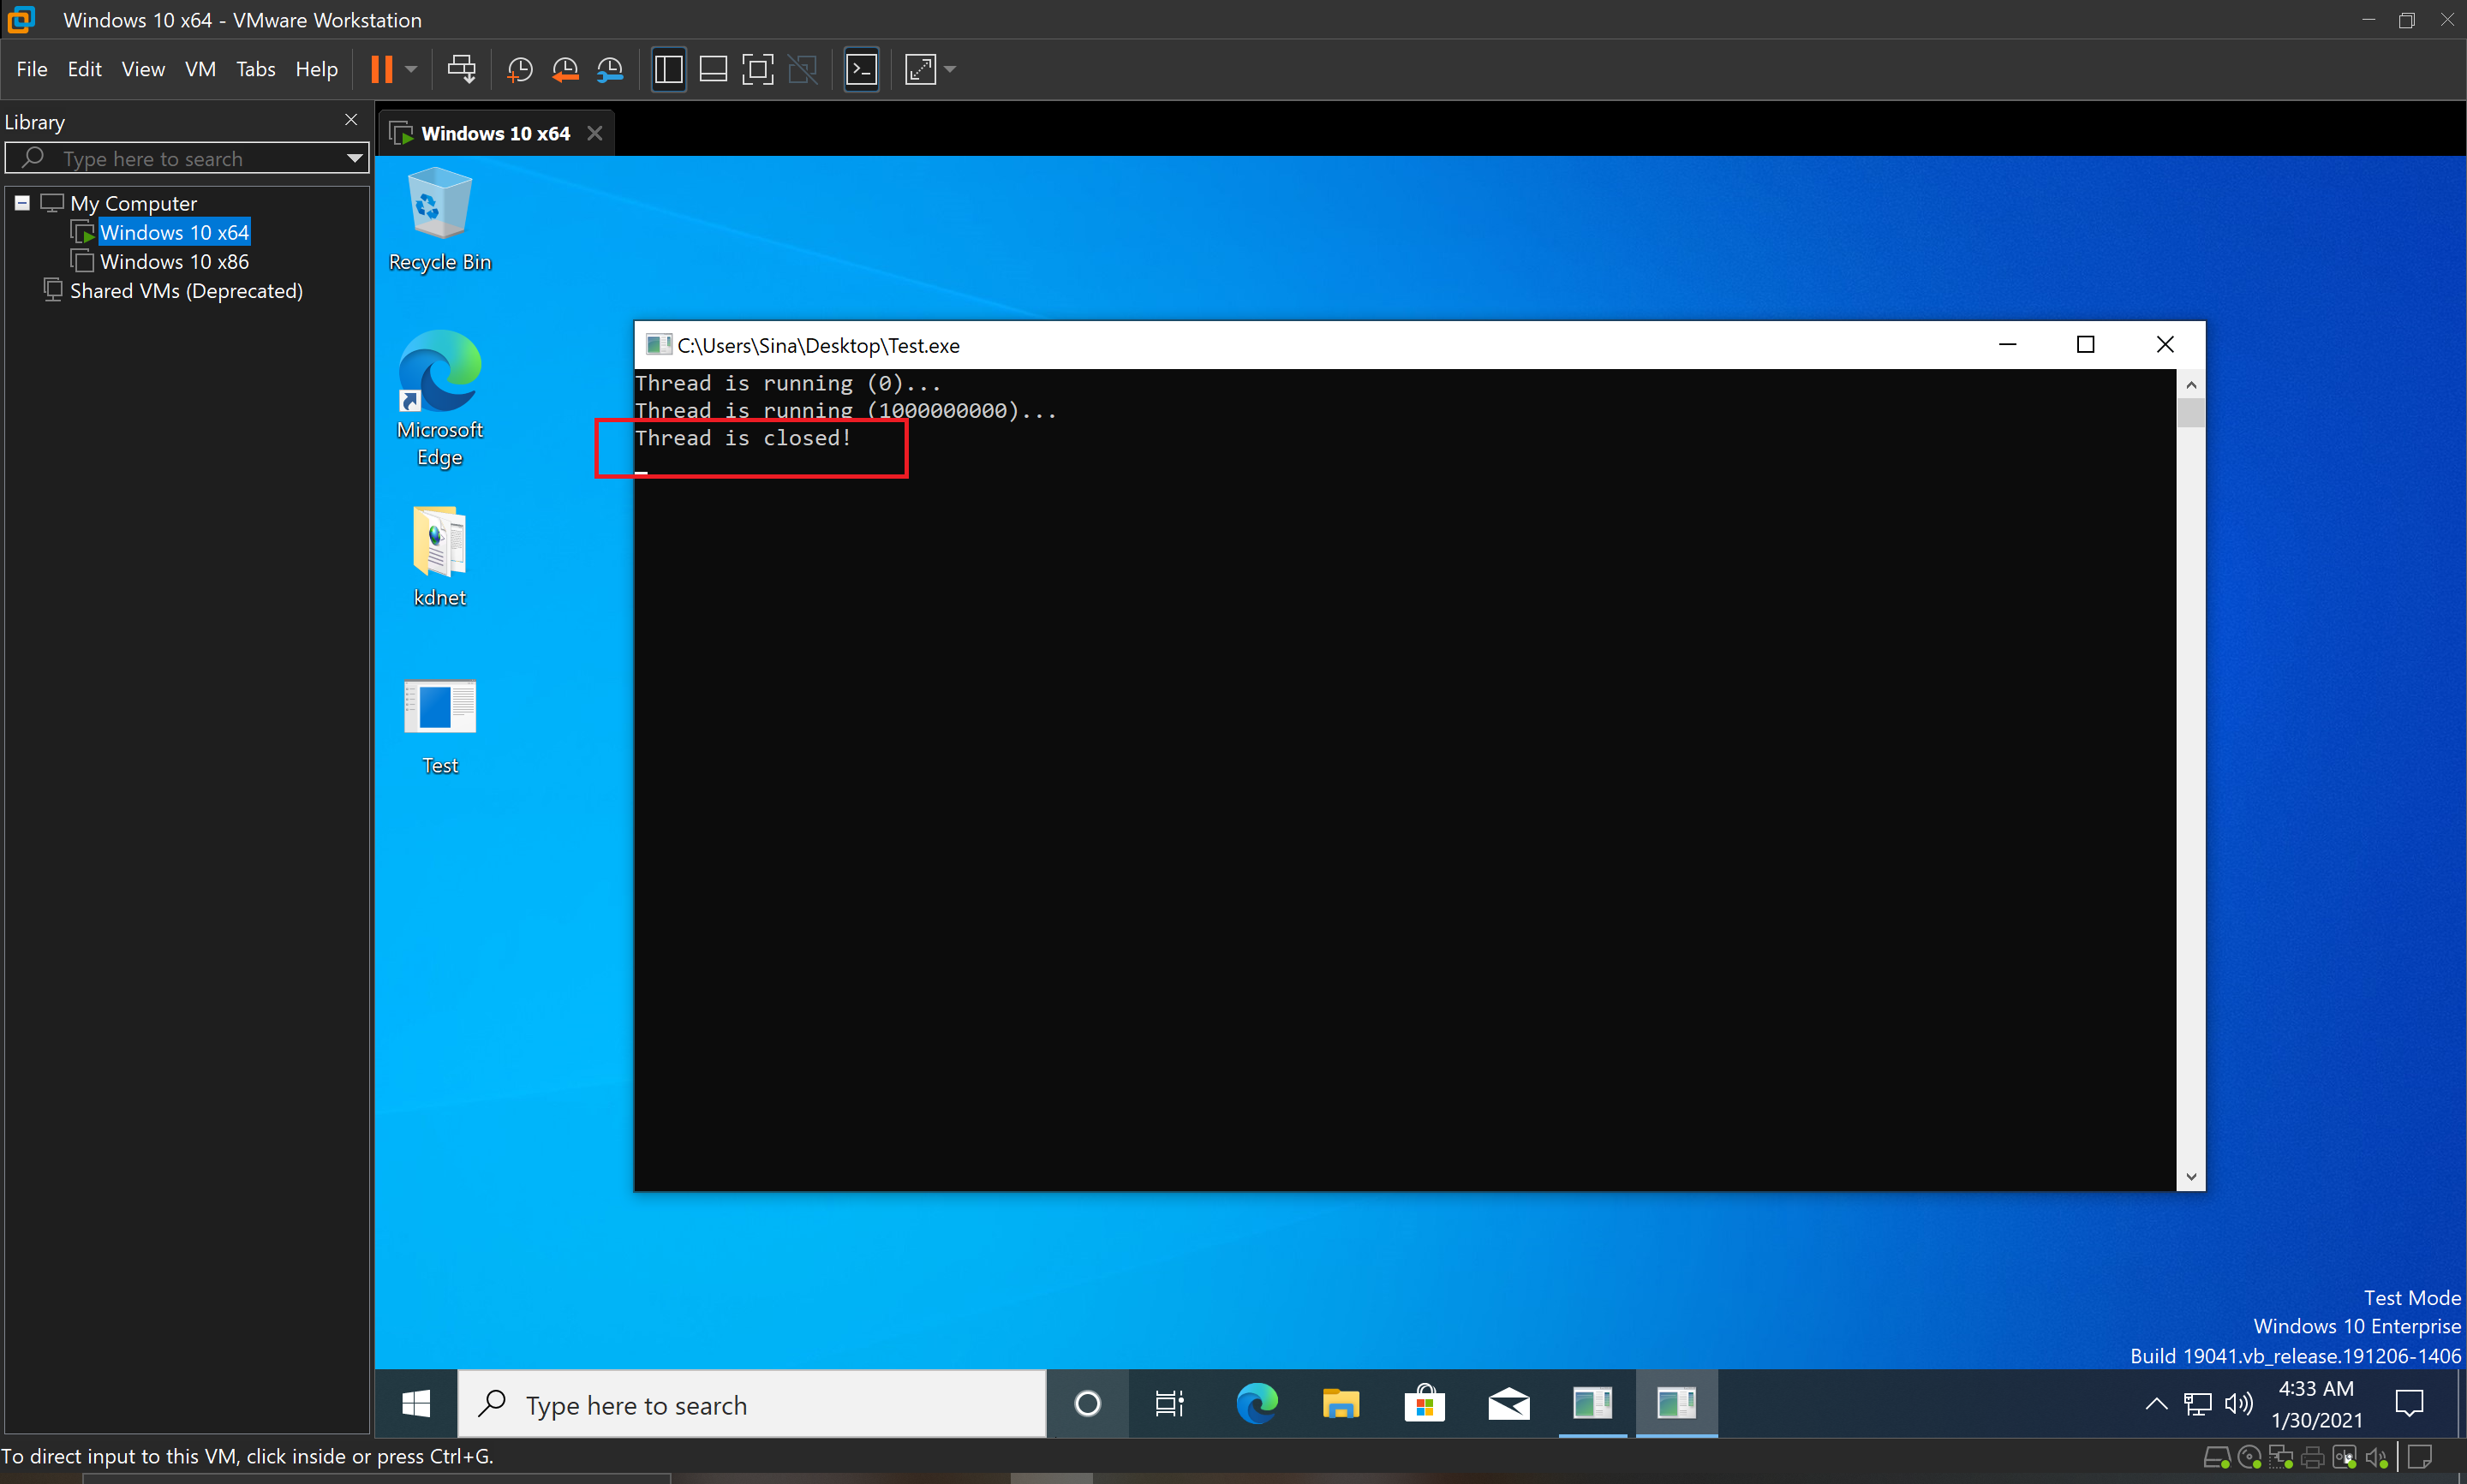Screen dimensions: 2467x1484
Task: Click console scrollbar up arrow
Action: click(x=2191, y=384)
